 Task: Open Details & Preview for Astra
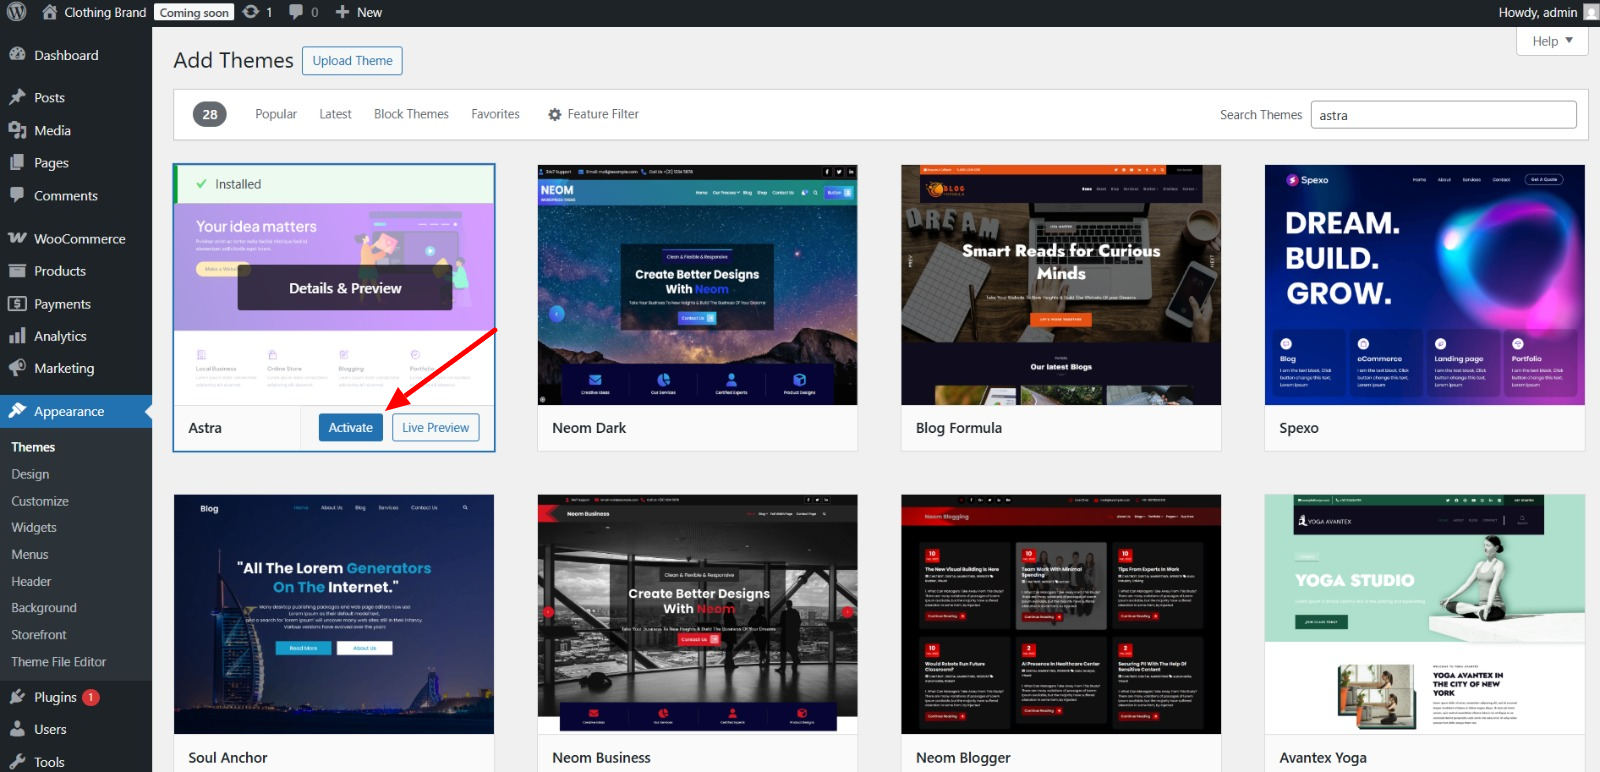click(x=345, y=288)
